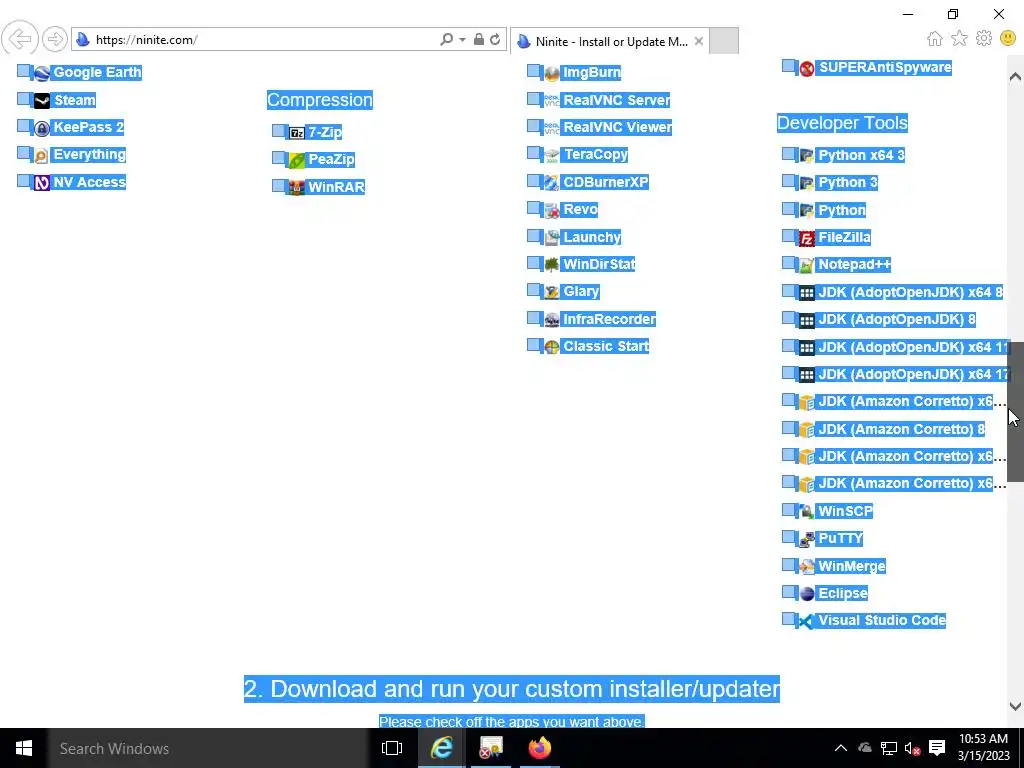Open Task View from taskbar
1024x768 pixels.
pos(392,748)
